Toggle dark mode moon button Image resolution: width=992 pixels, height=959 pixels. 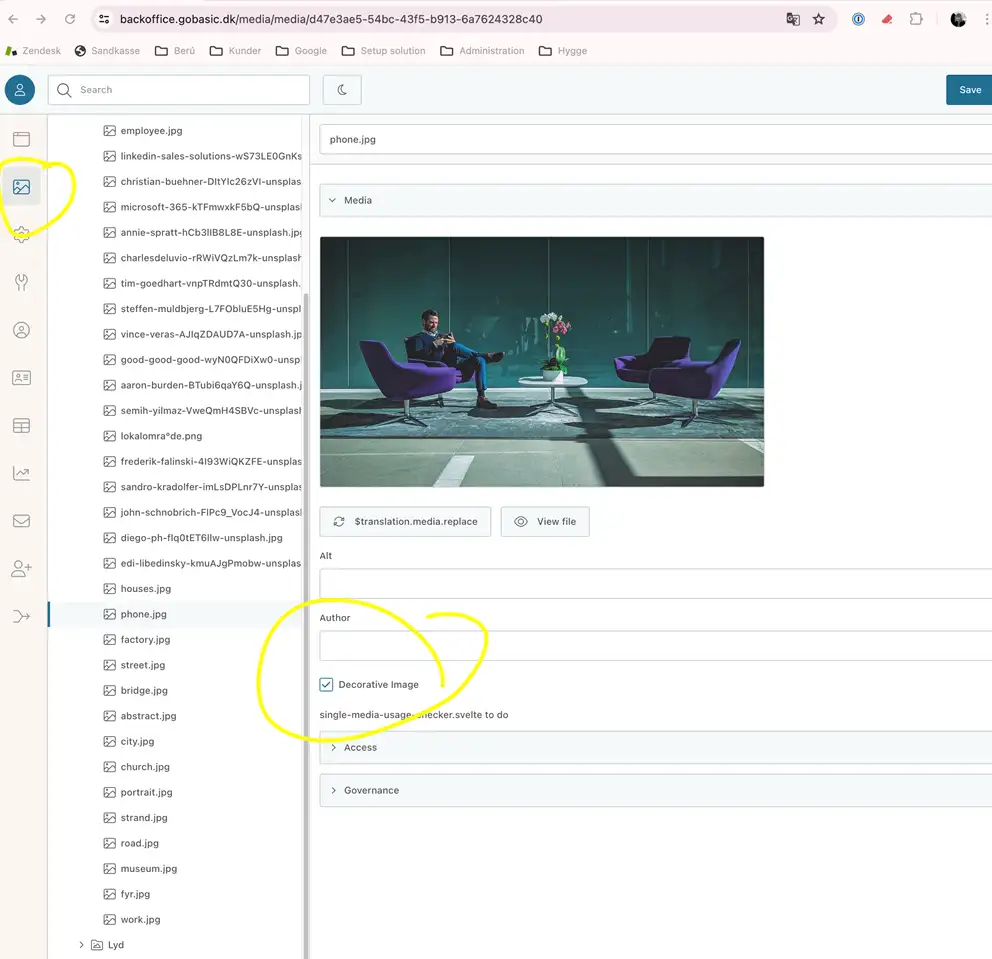pos(342,90)
